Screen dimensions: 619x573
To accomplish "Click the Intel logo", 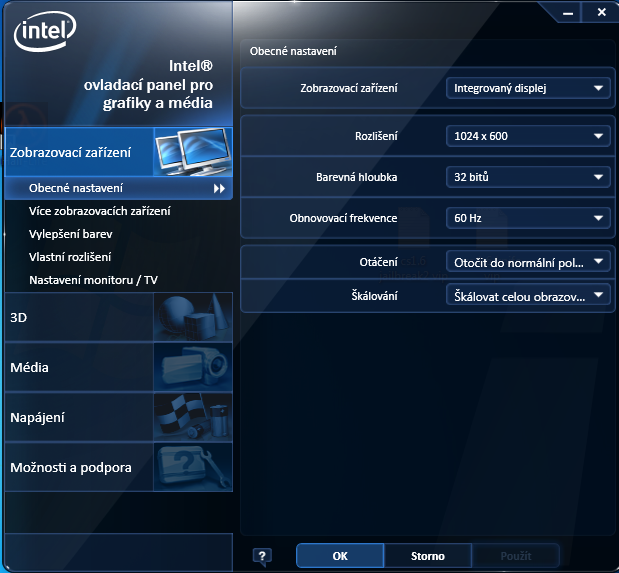I will coord(45,31).
